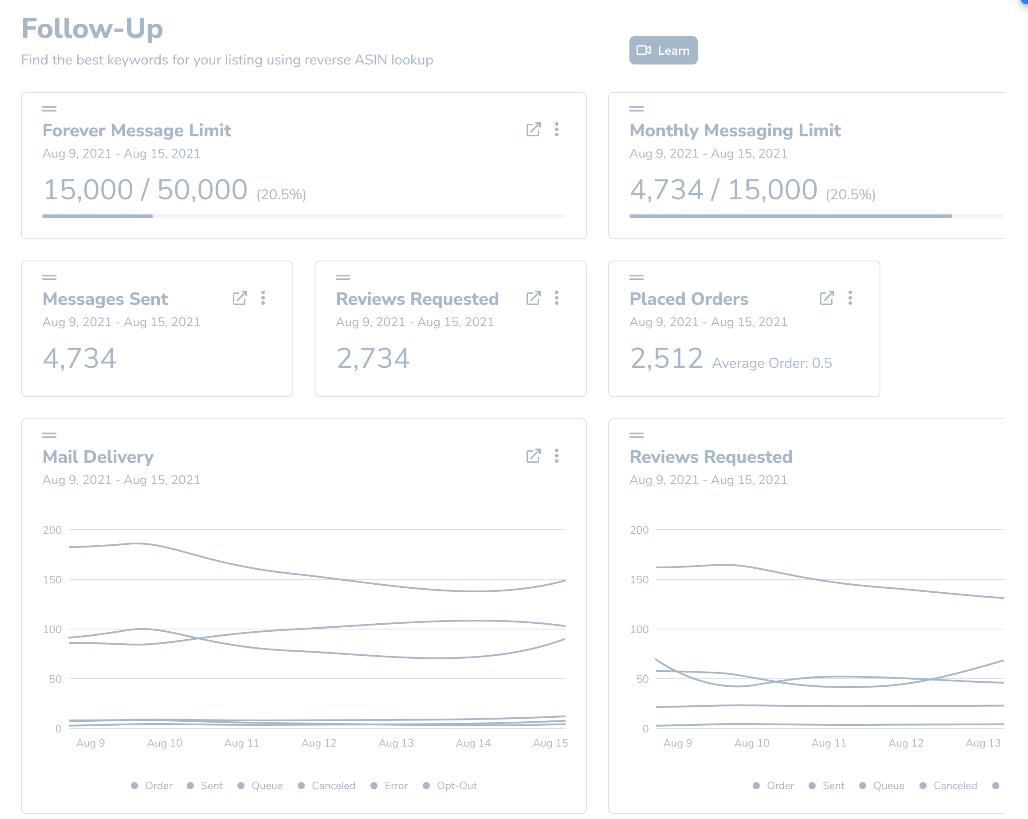Screen dimensions: 1028x819
Task: Open options menu on Reviews Requested stat card
Action: pos(557,298)
